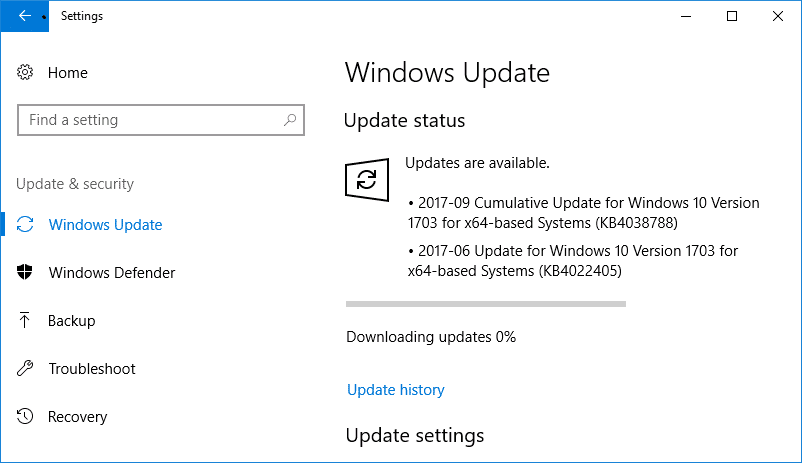Click the search magnifier icon
The height and width of the screenshot is (463, 802).
[x=290, y=120]
